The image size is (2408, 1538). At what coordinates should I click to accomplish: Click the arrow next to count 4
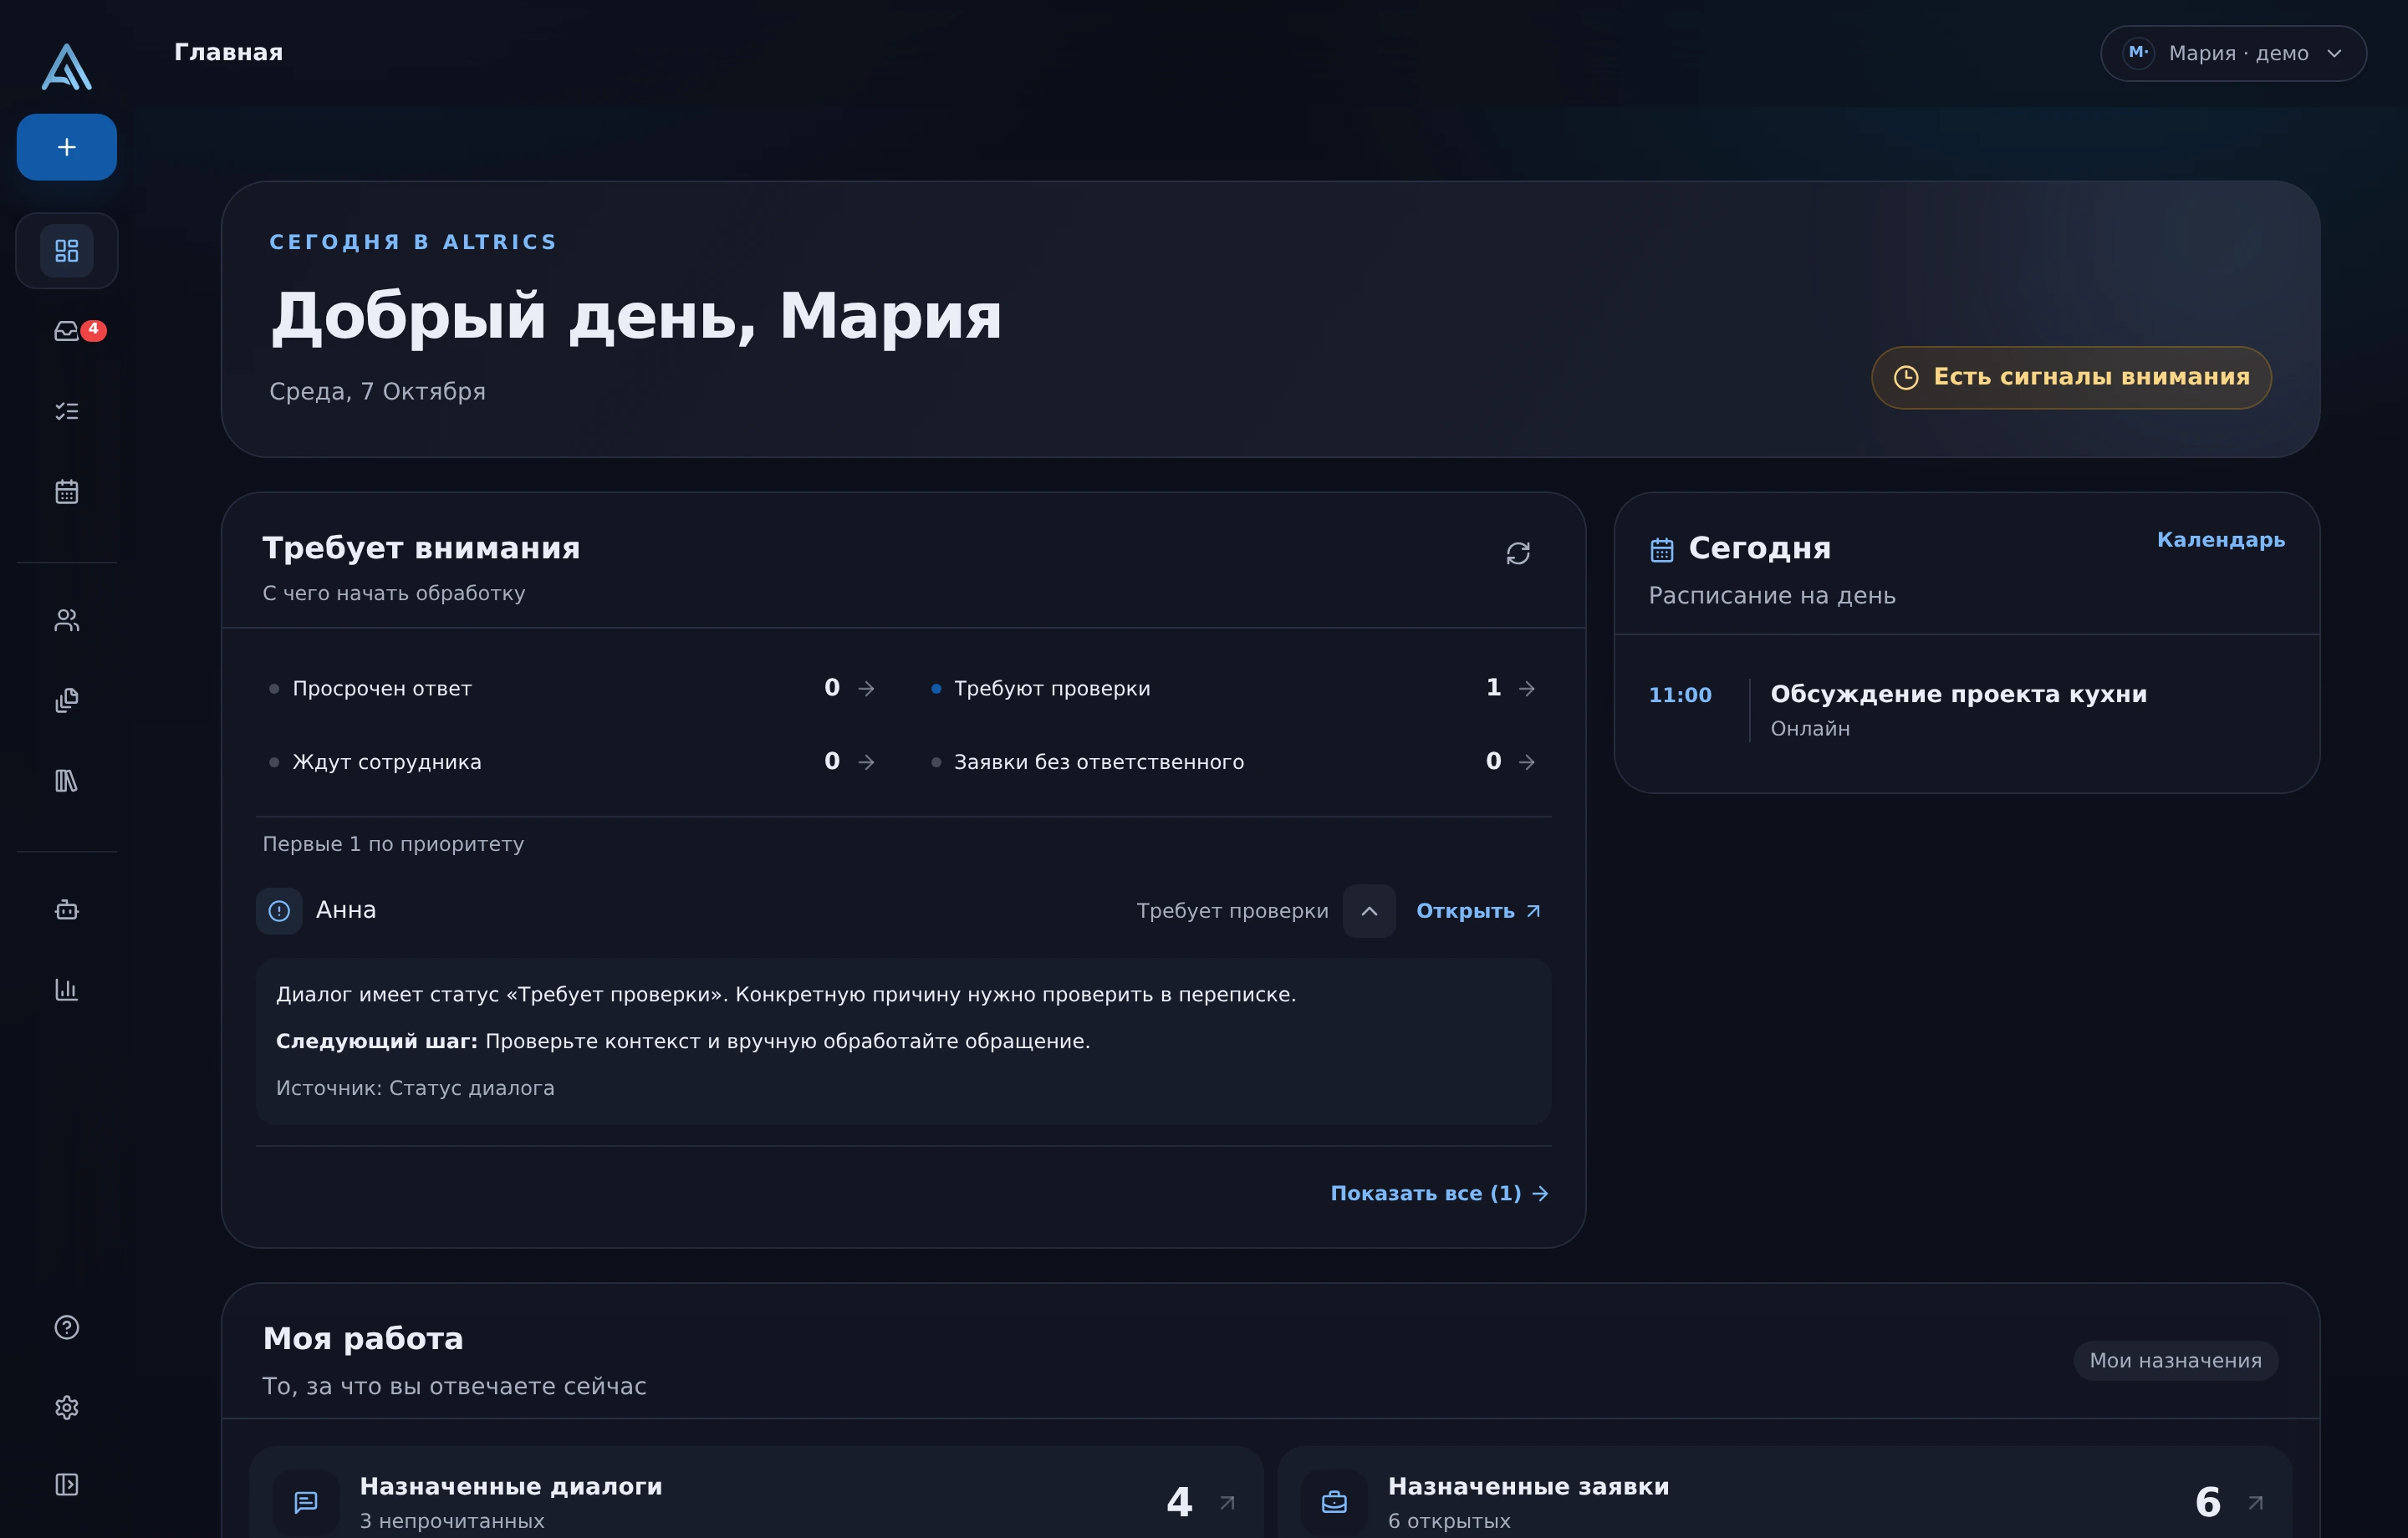1227,1502
